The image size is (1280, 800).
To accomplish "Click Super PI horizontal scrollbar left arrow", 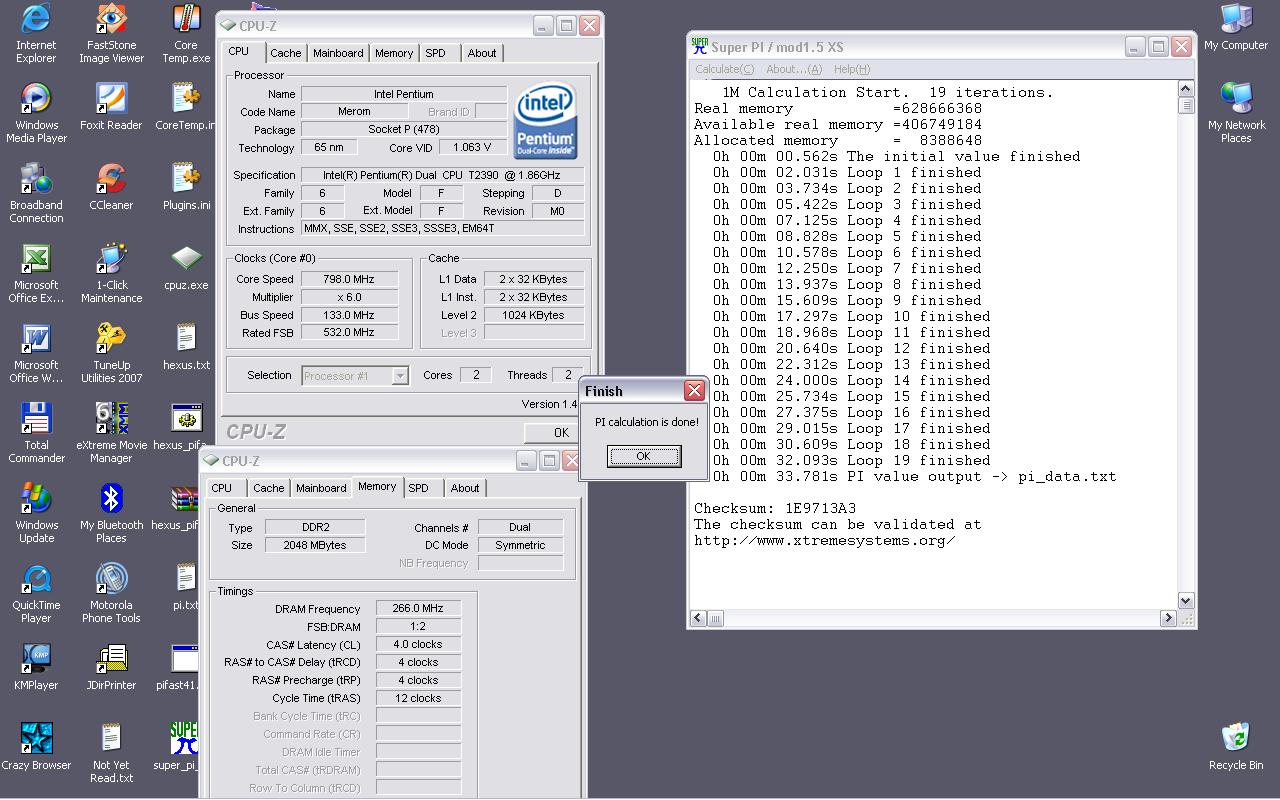I will (698, 619).
